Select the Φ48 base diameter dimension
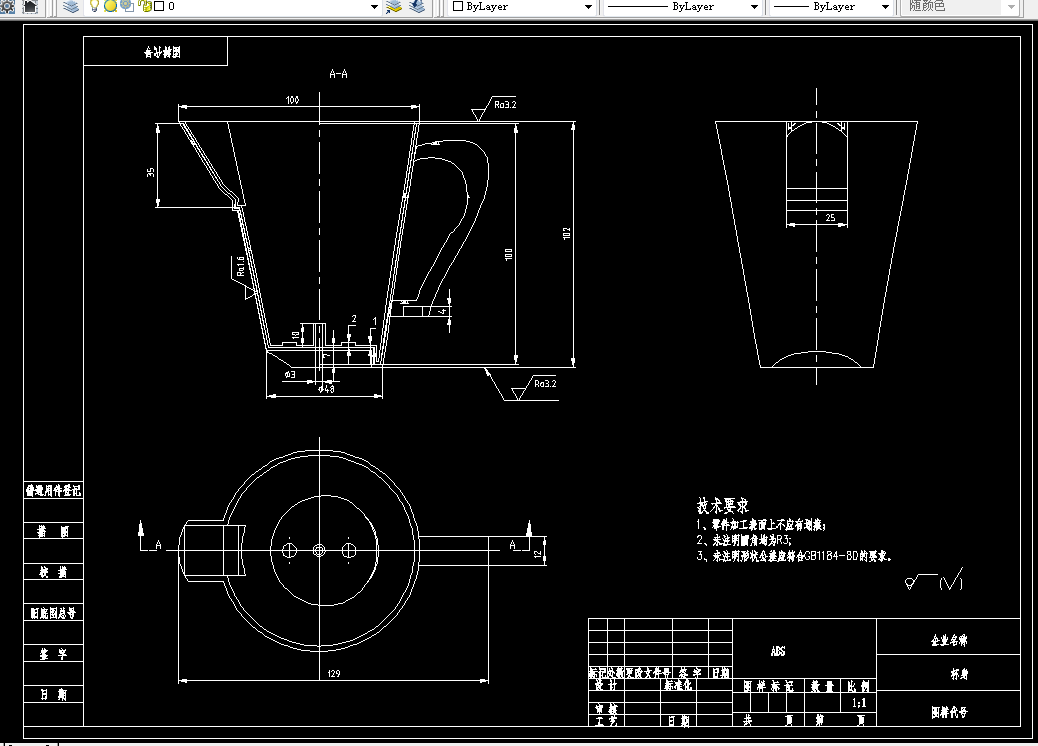Image resolution: width=1038 pixels, height=746 pixels. [326, 389]
